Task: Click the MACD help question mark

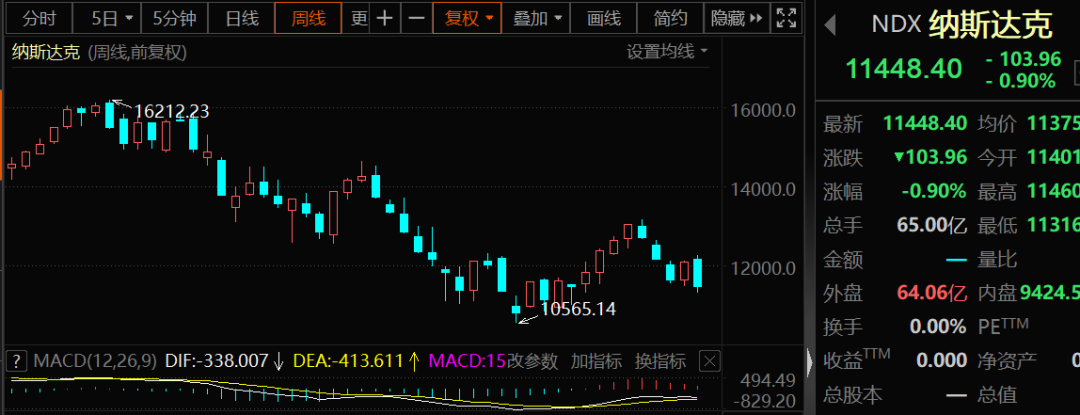Action: pos(17,361)
